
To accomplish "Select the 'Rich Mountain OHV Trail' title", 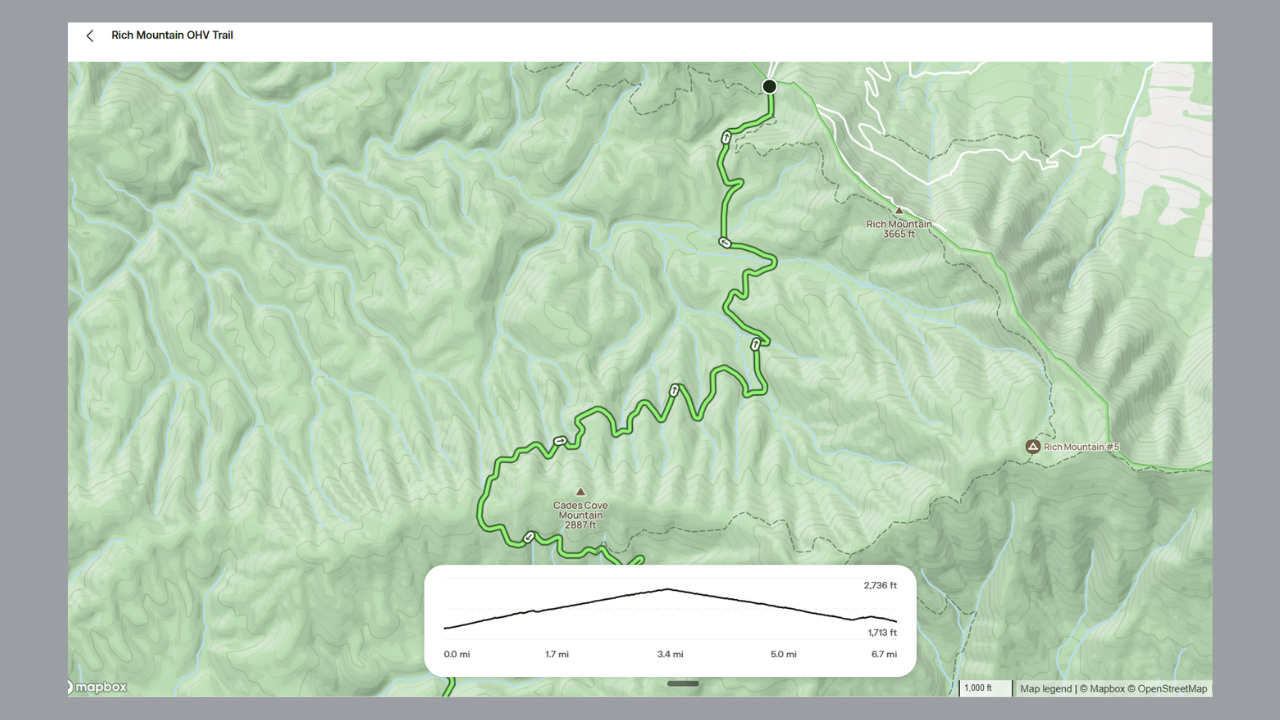I will coord(172,35).
